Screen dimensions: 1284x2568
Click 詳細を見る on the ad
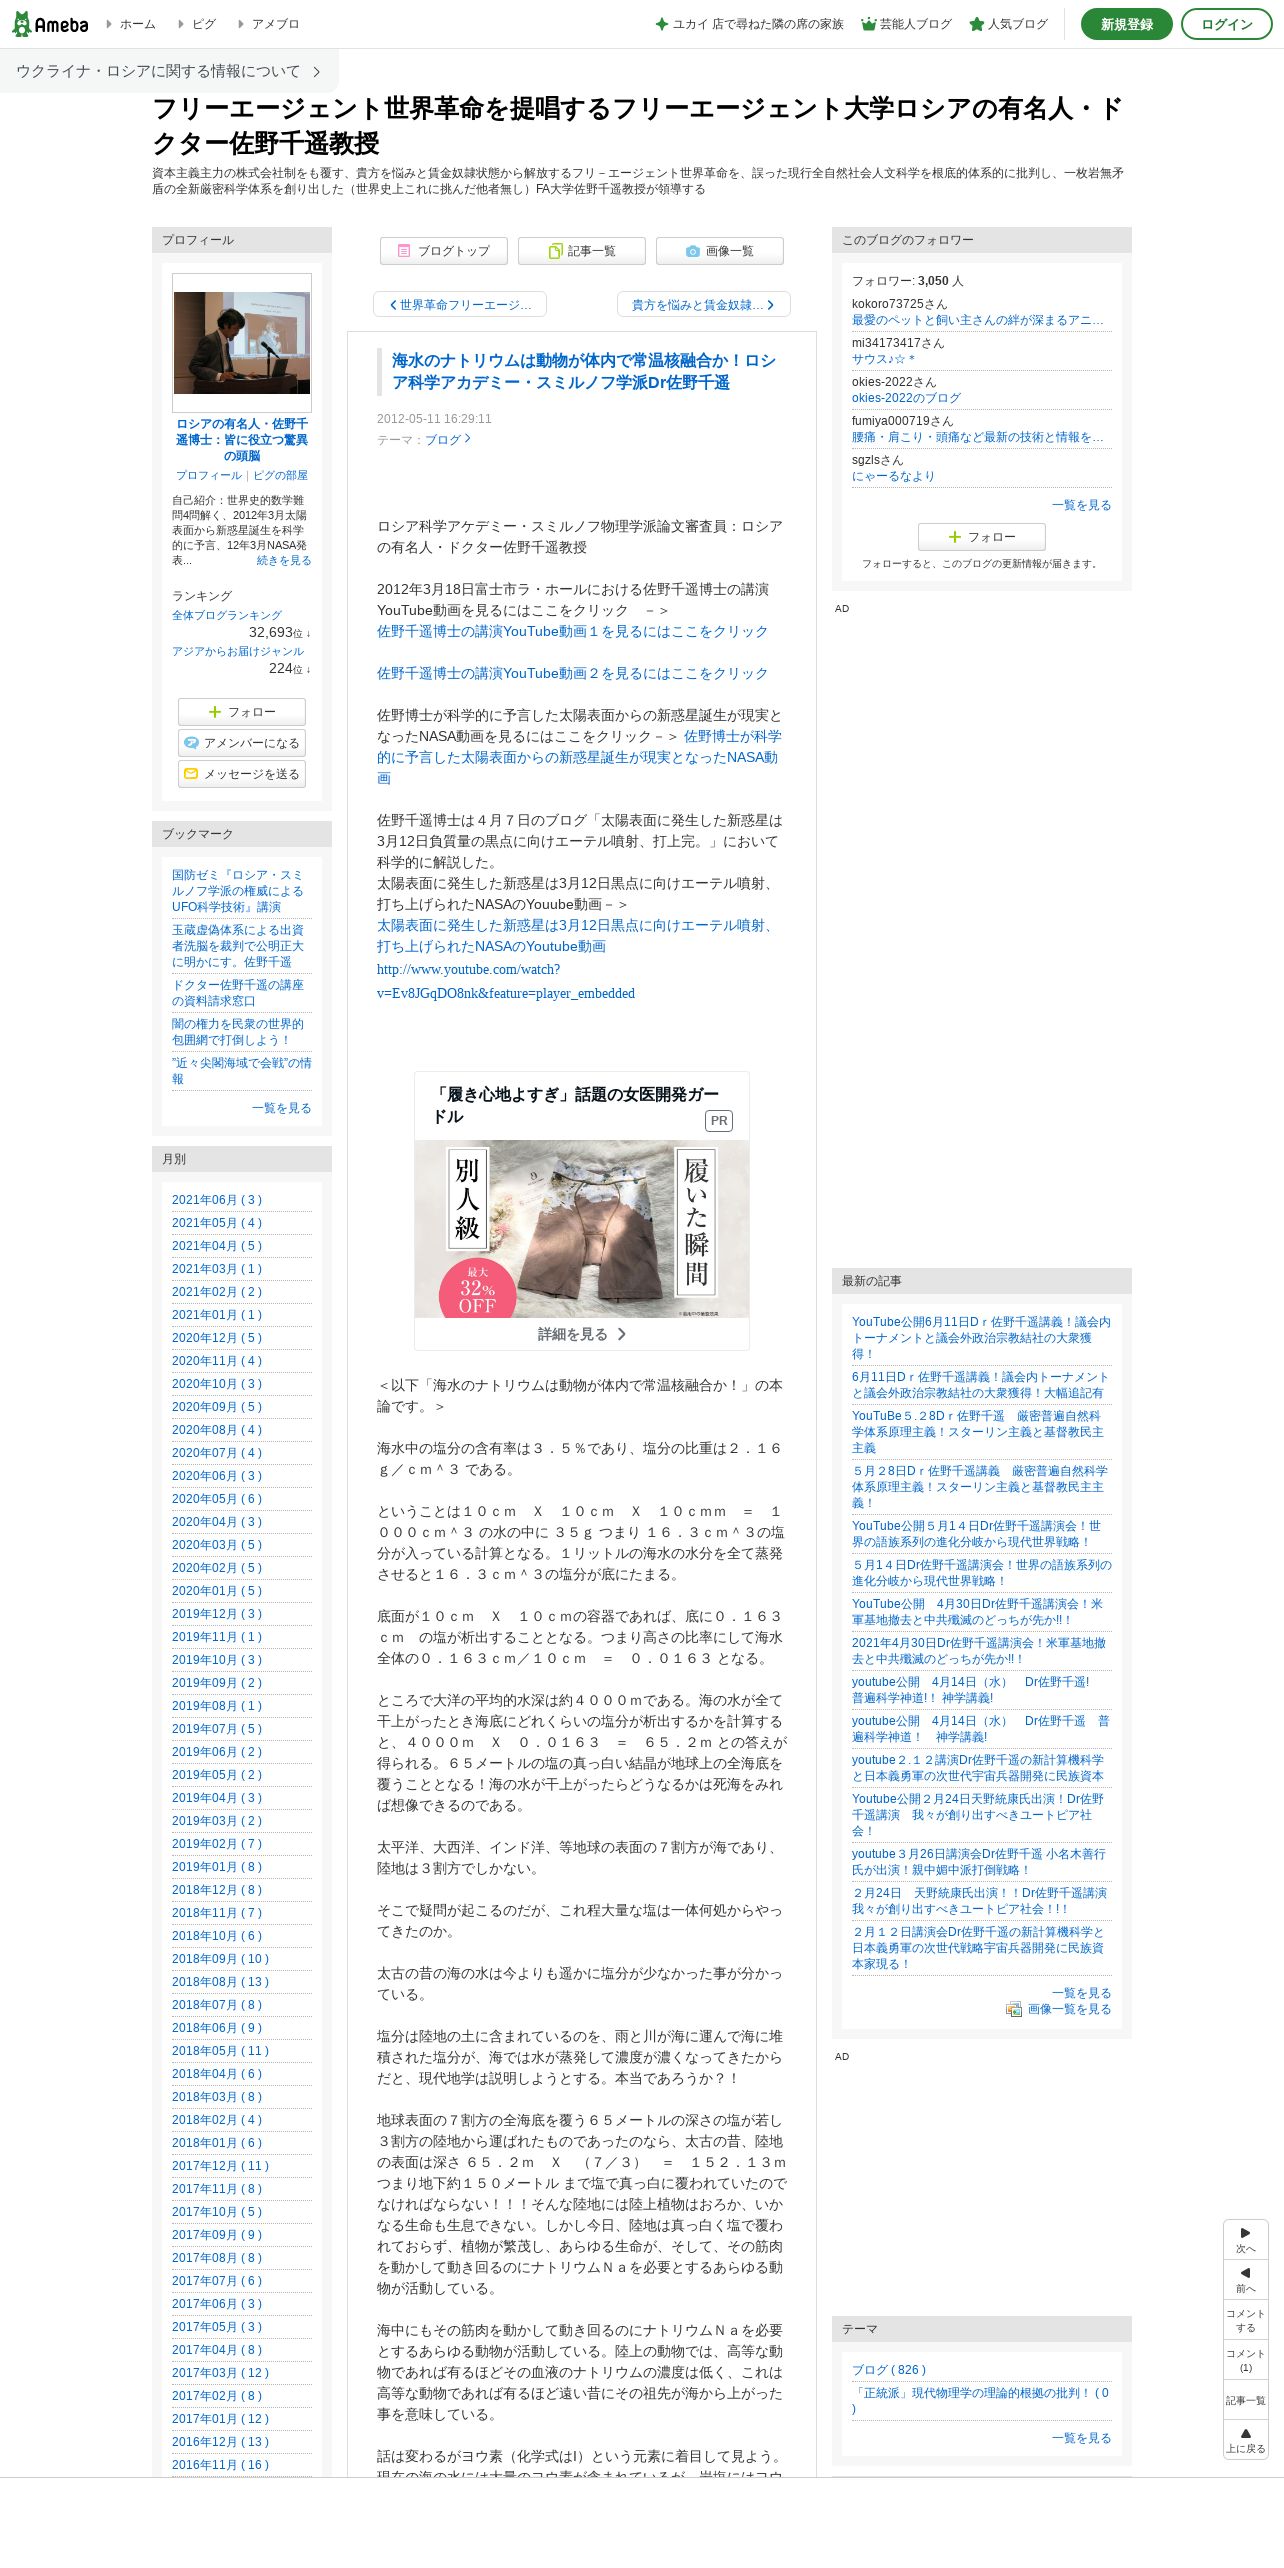[582, 1334]
